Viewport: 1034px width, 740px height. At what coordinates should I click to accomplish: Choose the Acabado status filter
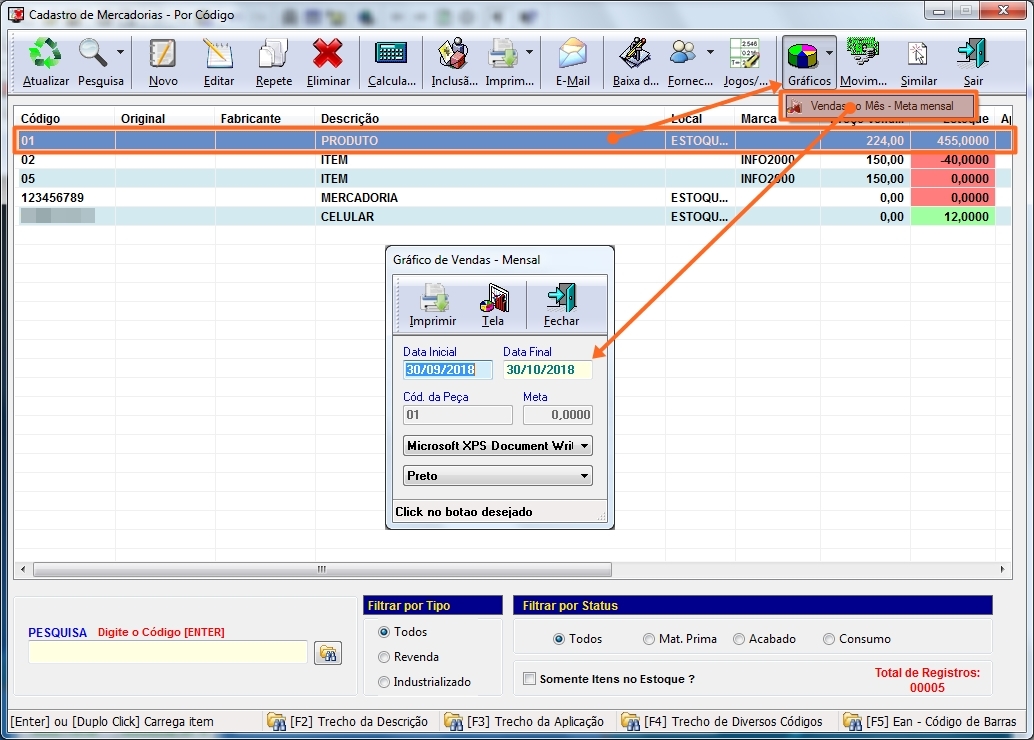click(739, 639)
